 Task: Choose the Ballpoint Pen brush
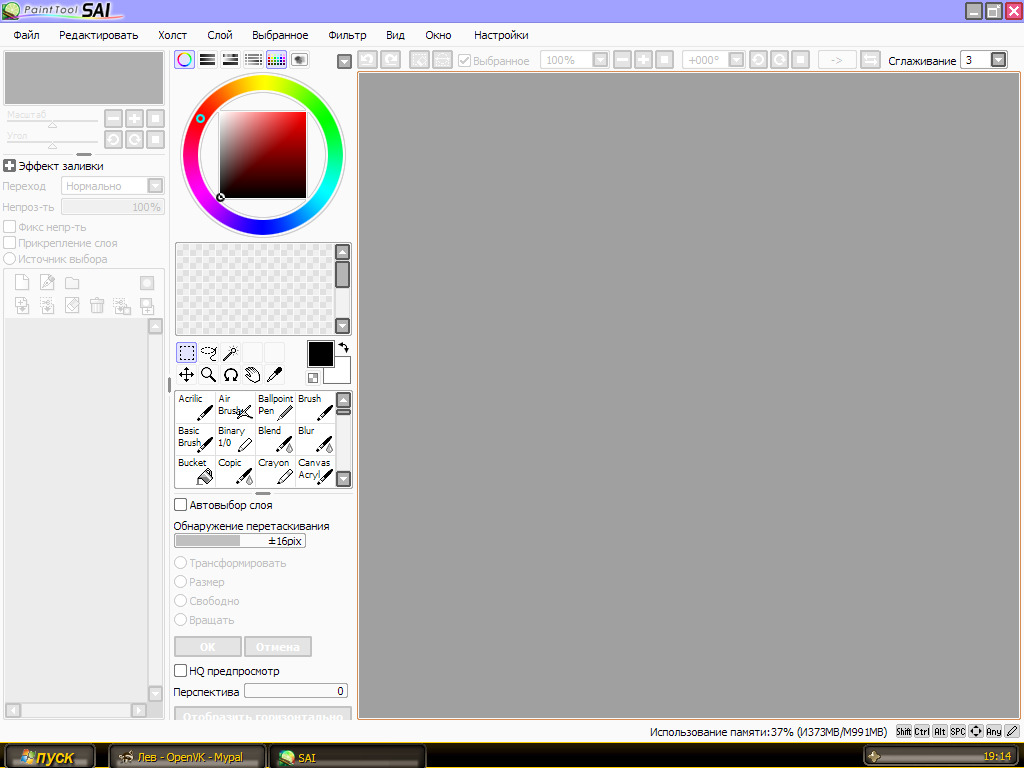pos(275,407)
